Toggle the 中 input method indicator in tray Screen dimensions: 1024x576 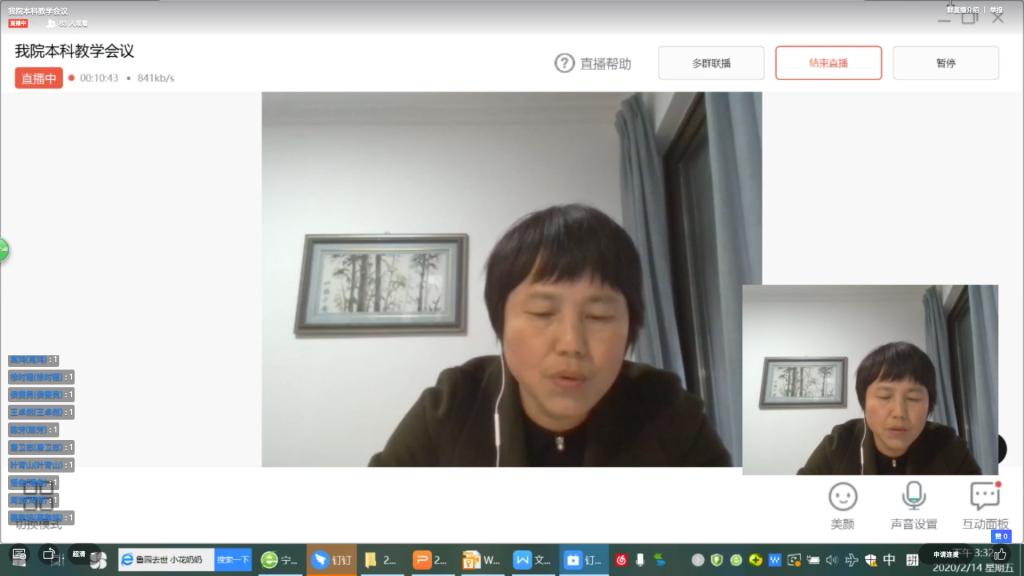[x=889, y=560]
